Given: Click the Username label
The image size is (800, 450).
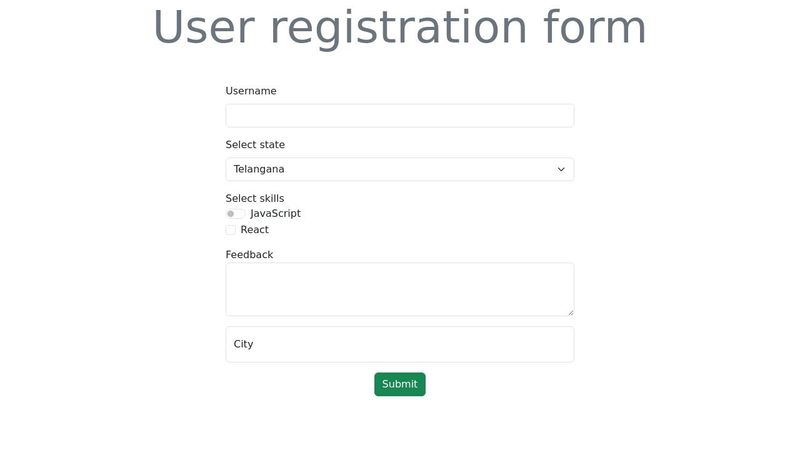Looking at the screenshot, I should (x=251, y=91).
